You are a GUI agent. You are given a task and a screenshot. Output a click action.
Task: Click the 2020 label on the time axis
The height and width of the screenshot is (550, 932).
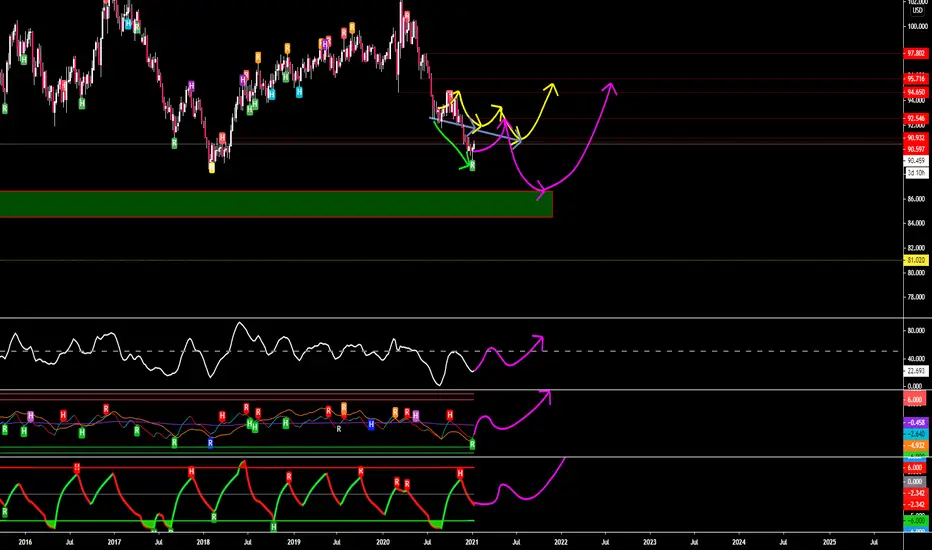coord(383,542)
